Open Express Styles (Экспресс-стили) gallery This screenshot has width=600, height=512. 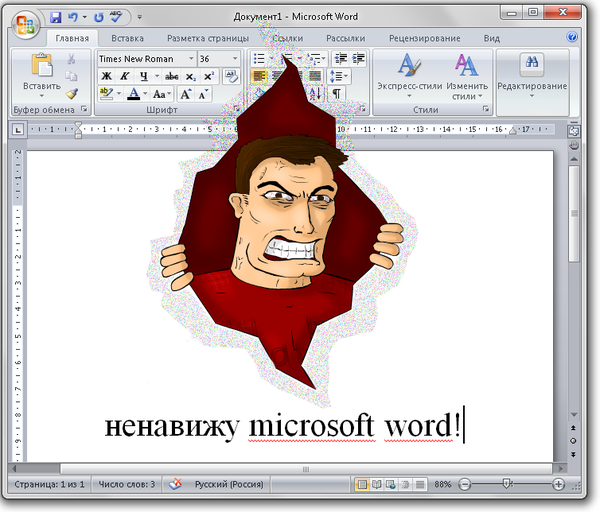[409, 75]
